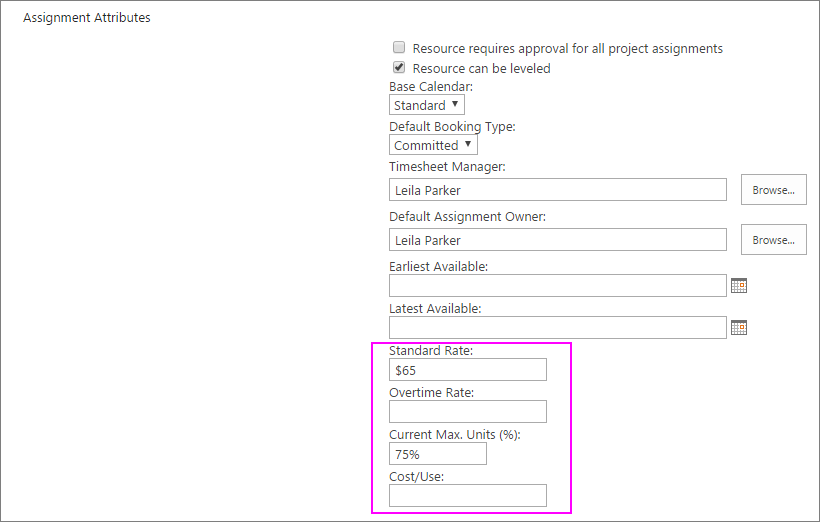Edit the Current Max. Units 75% field
Viewport: 820px width, 522px height.
coord(438,454)
